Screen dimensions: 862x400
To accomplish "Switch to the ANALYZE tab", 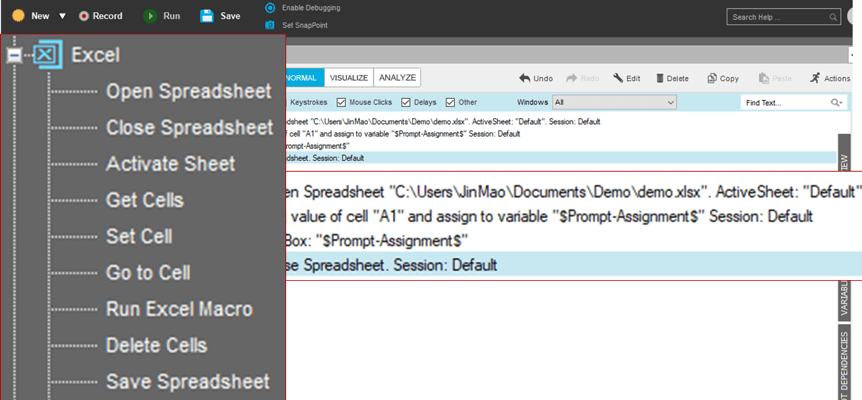I will [397, 78].
